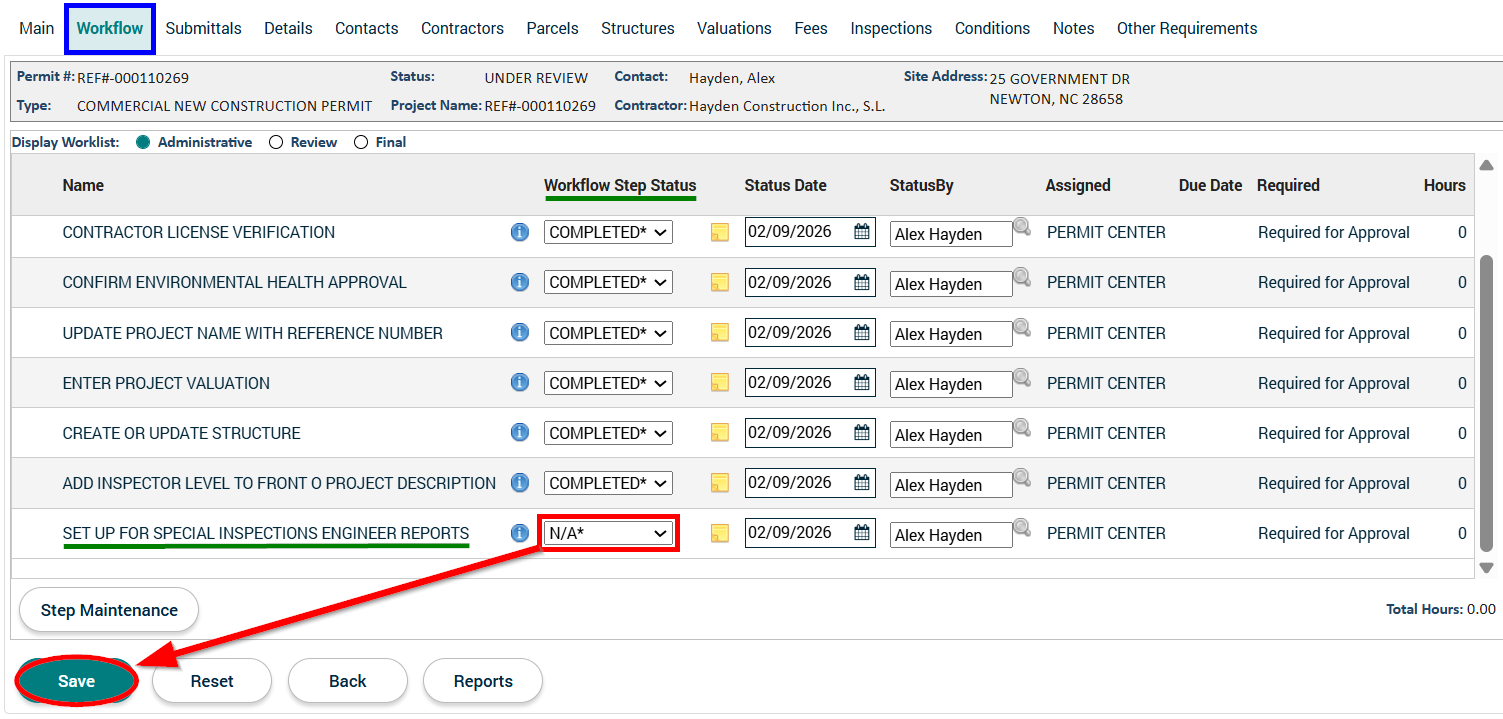Image resolution: width=1503 pixels, height=719 pixels.
Task: Switch to the Inspections tab
Action: pos(891,28)
